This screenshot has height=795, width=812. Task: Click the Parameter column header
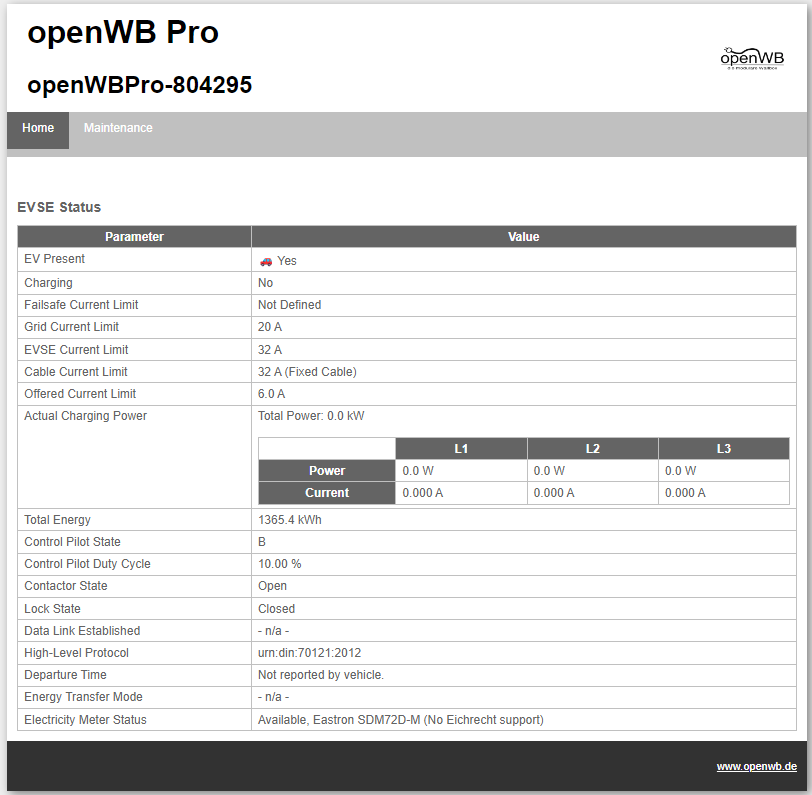pos(134,237)
